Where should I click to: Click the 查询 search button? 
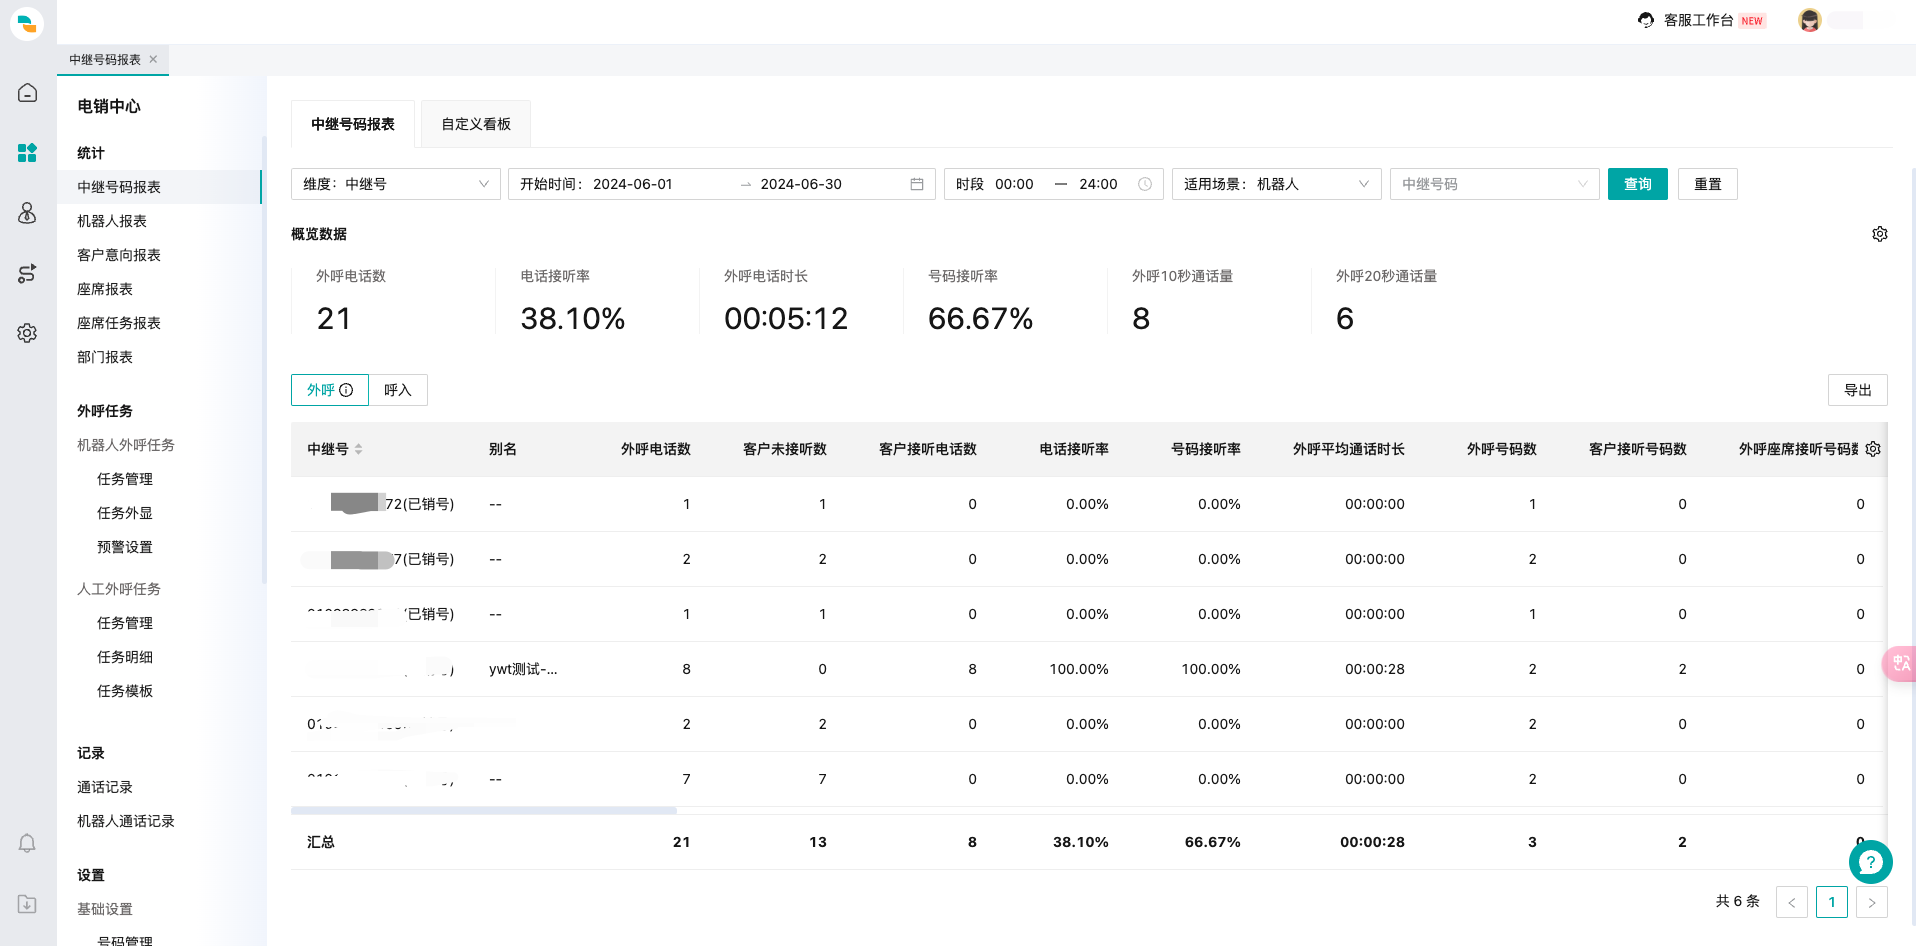[1638, 184]
